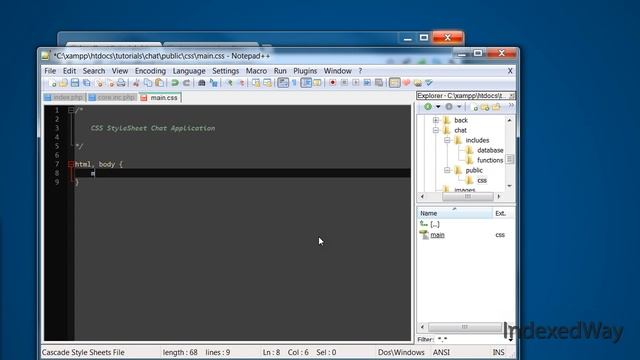This screenshot has width=640, height=360.
Task: Click the Save All toolbar icon
Action: (x=87, y=83)
